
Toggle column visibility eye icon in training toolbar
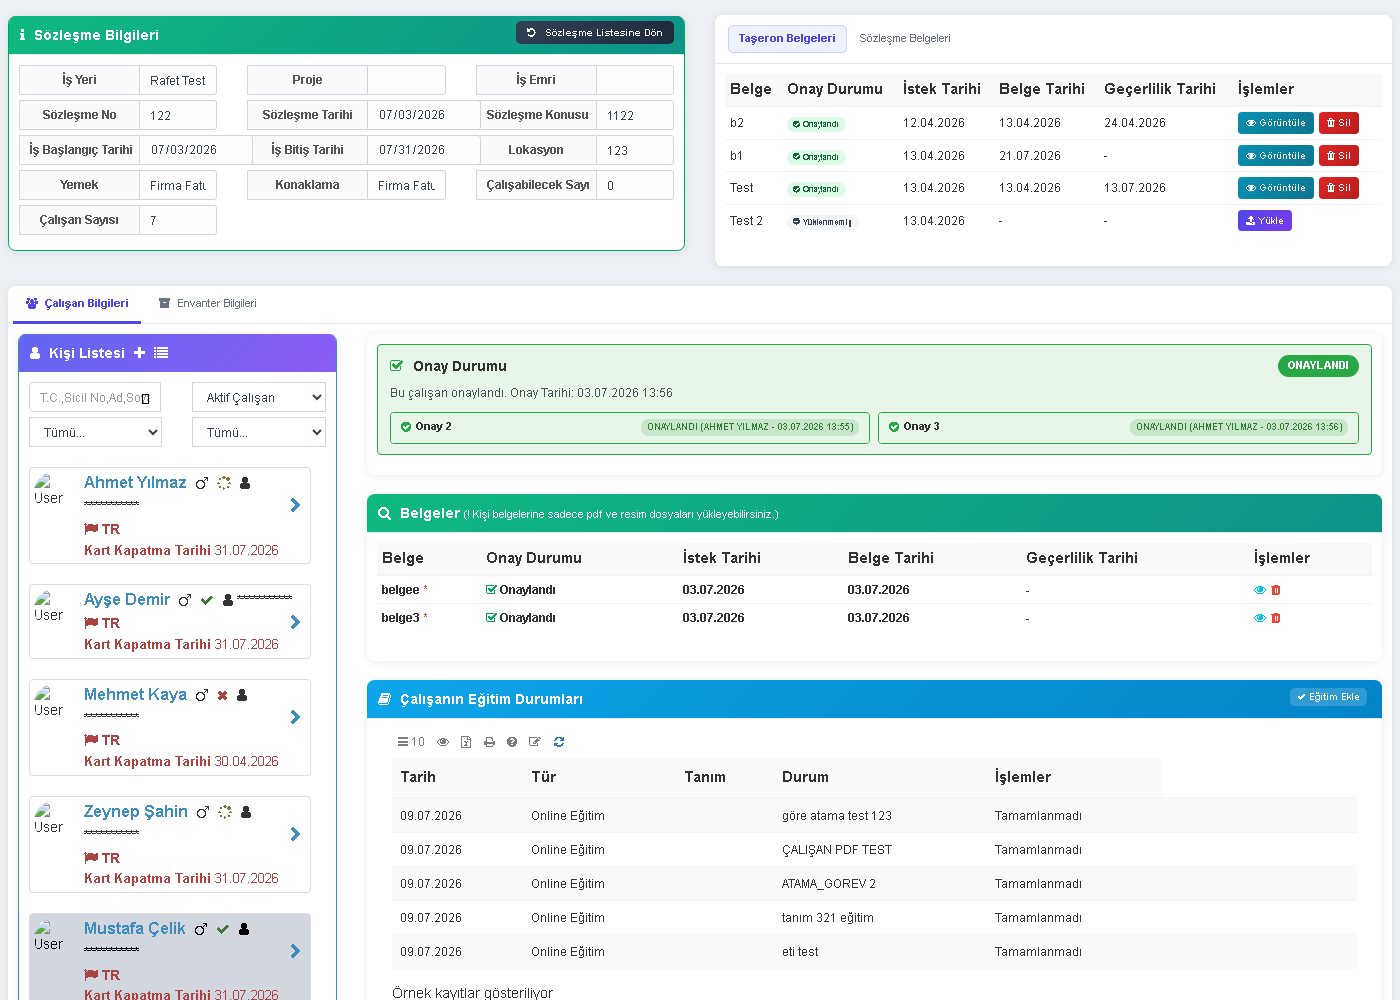point(443,742)
